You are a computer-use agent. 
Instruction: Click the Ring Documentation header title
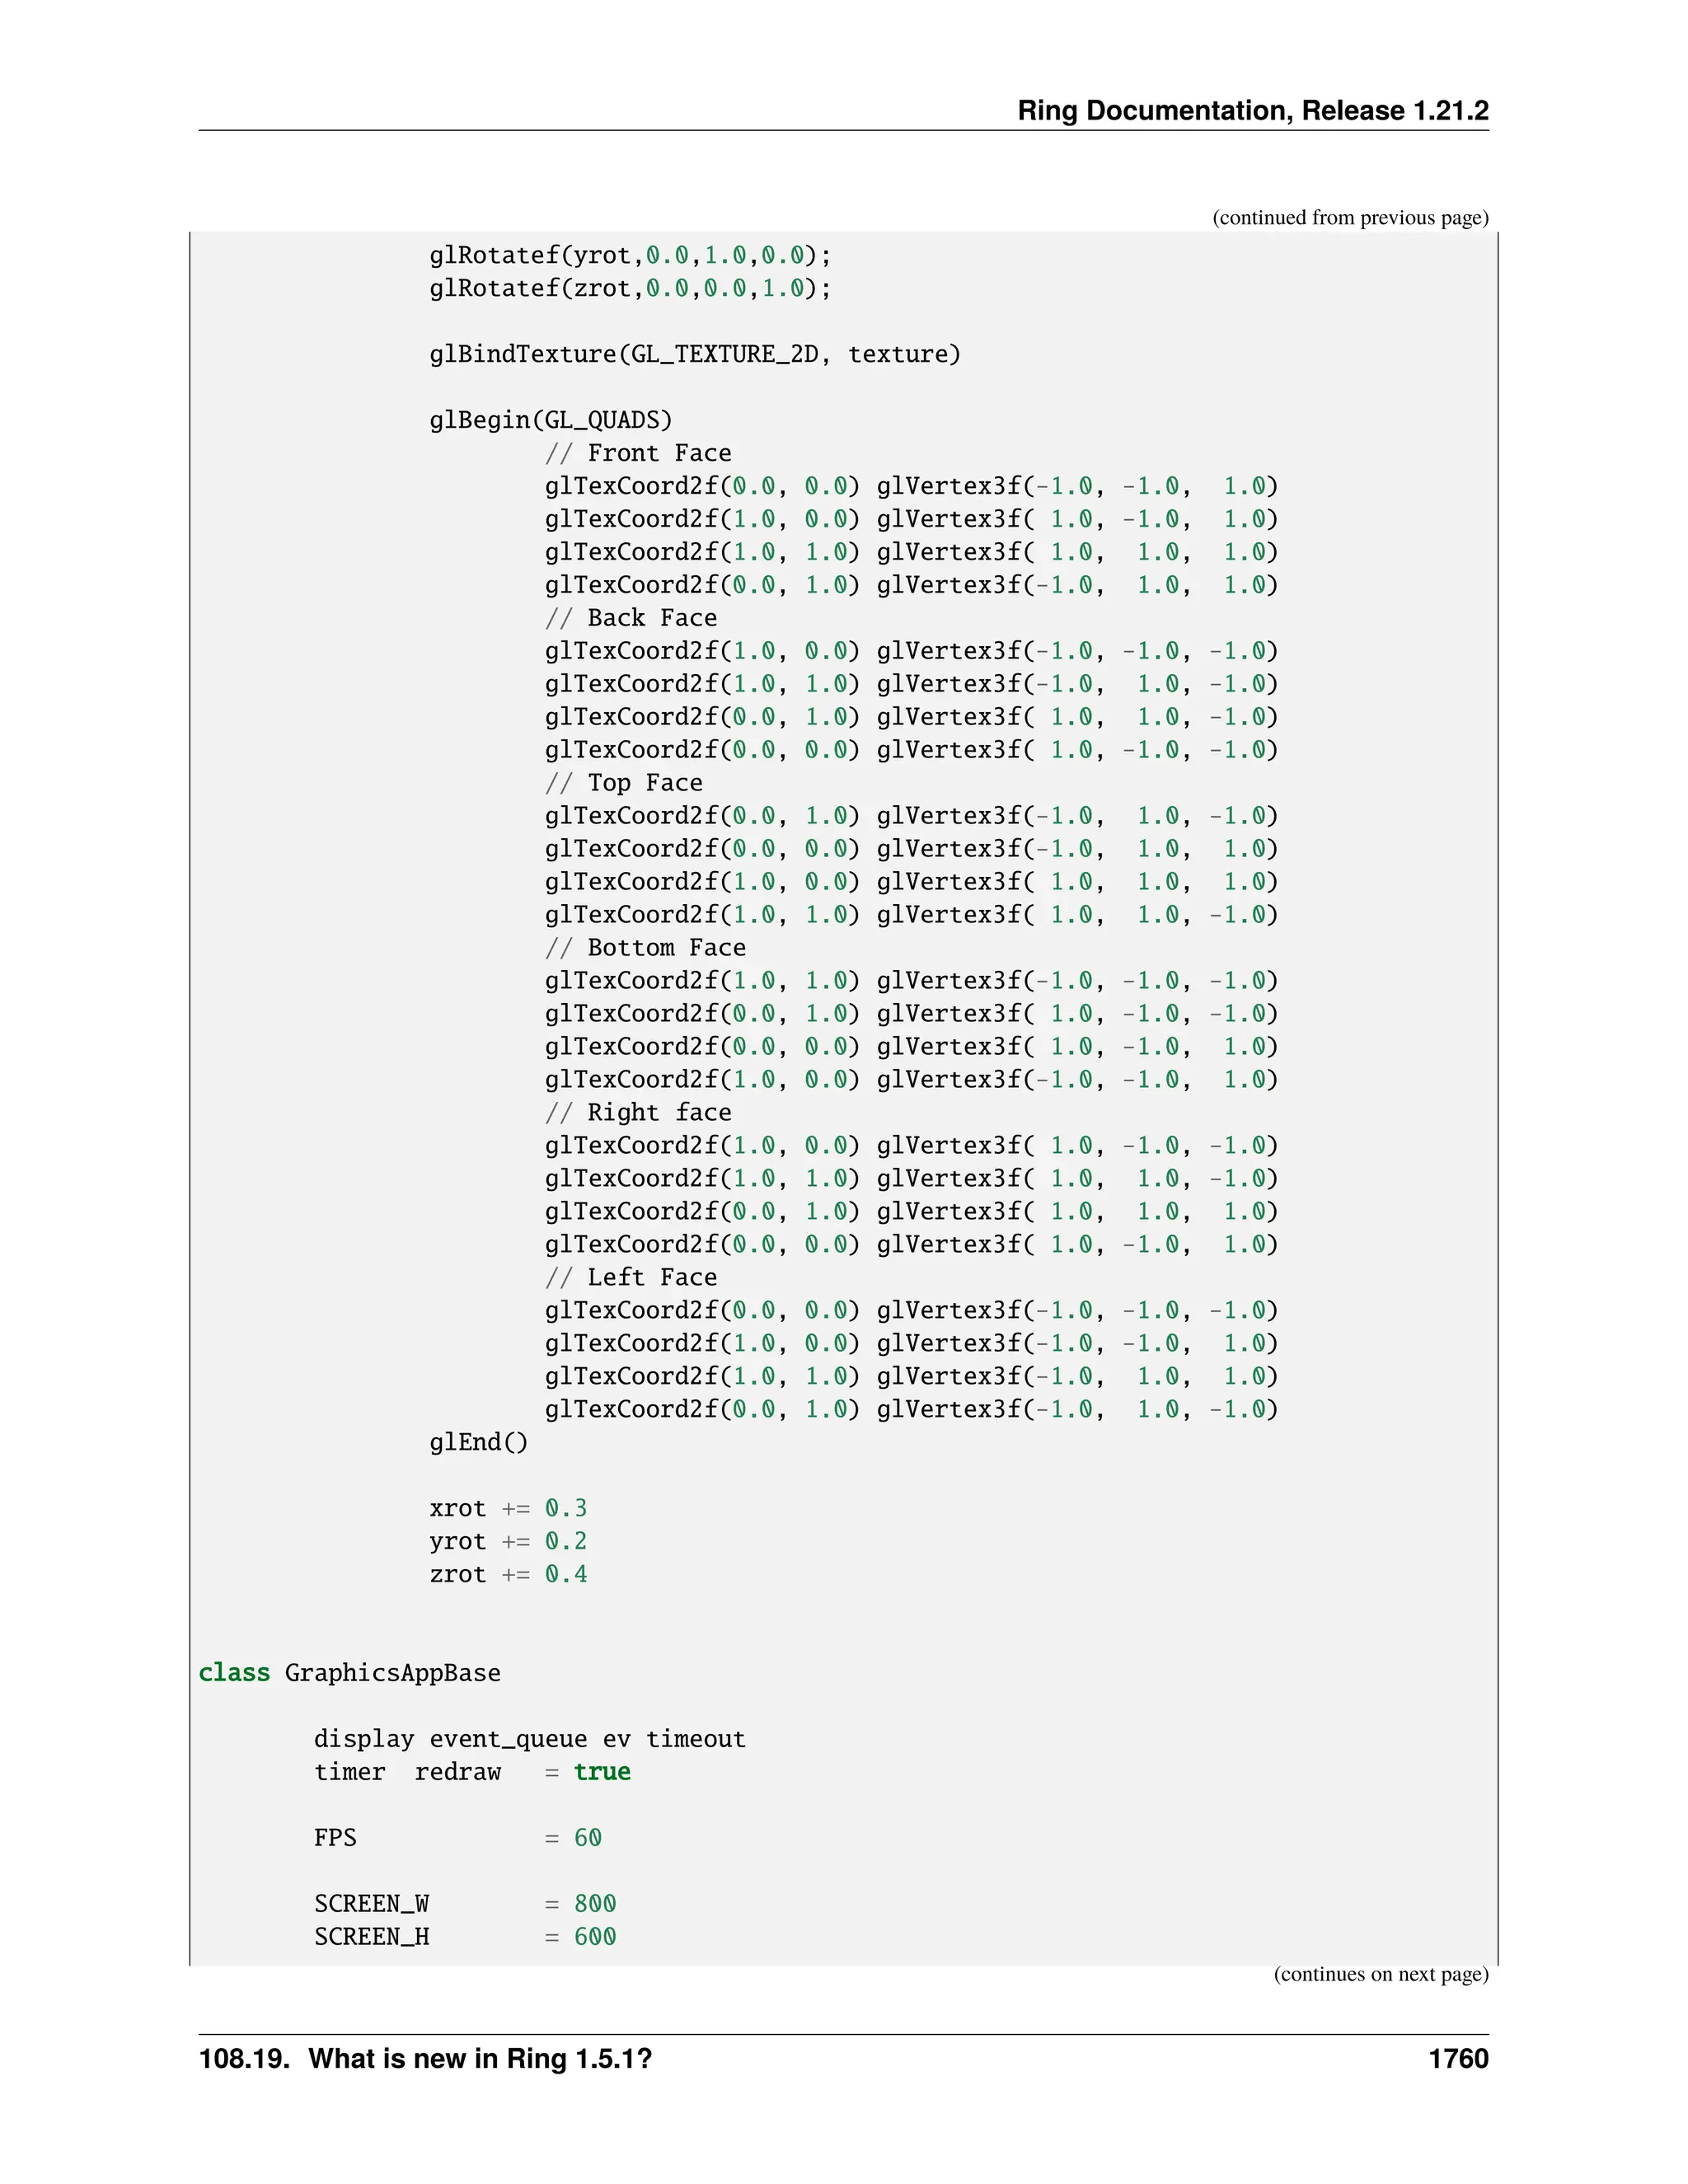(x=1252, y=110)
